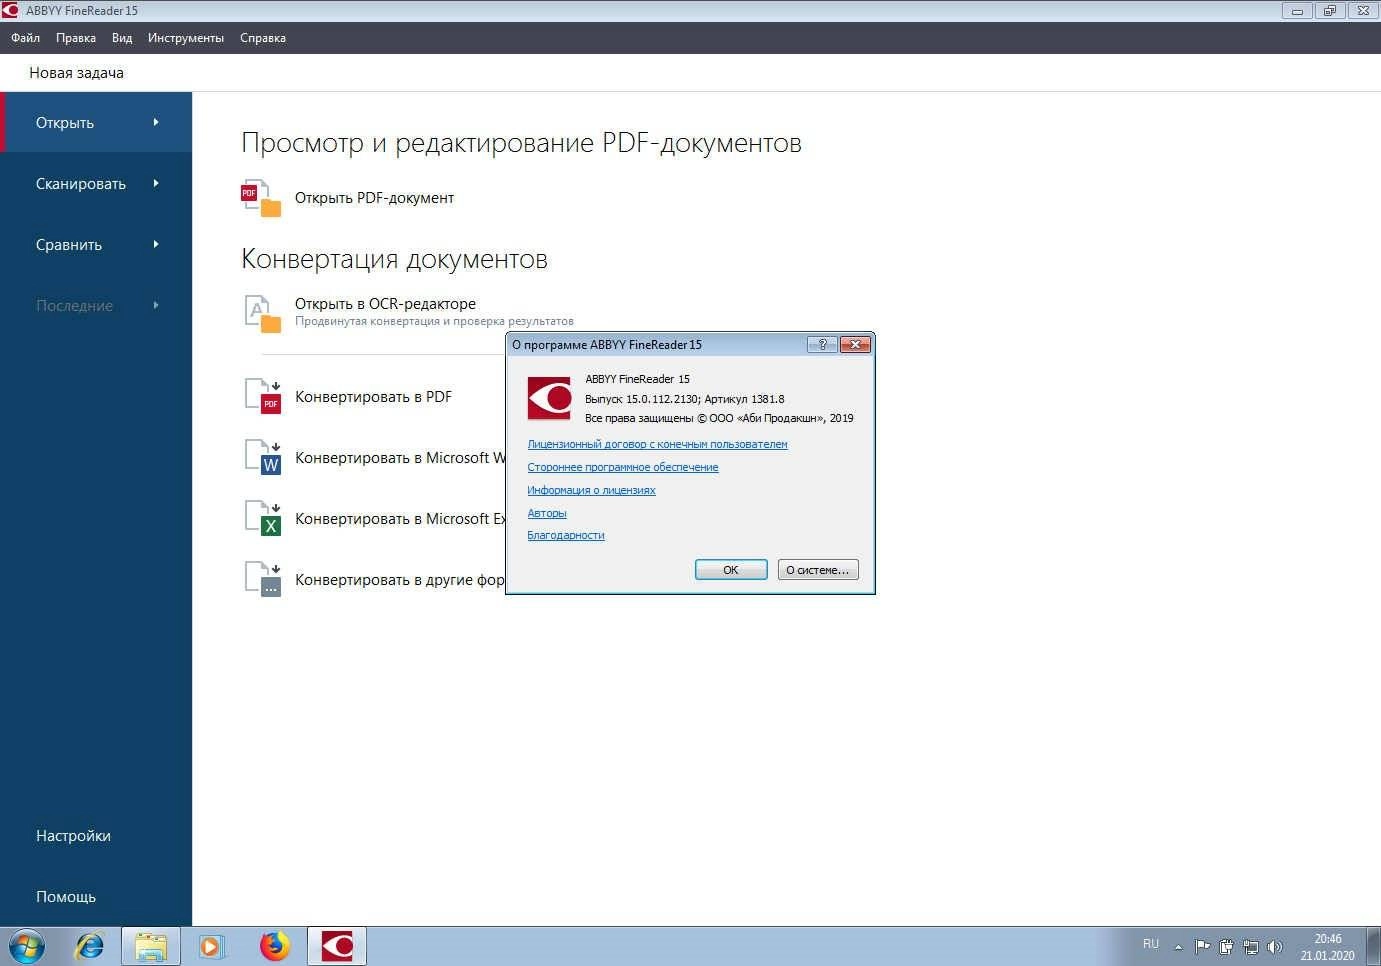Click the ABBYY logo in About dialog
The image size is (1381, 966).
coord(549,399)
